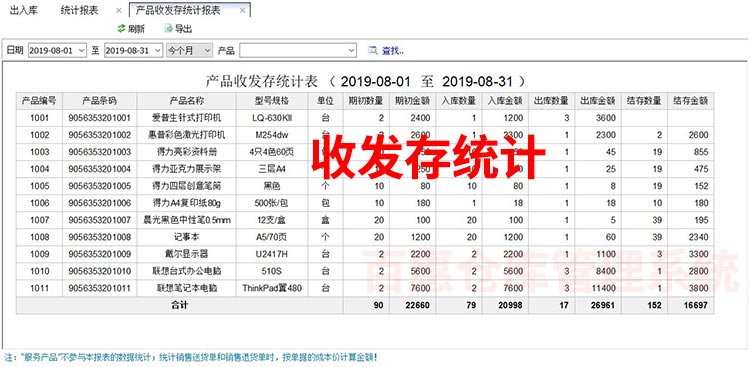Click the green Refresh (刷新) icon
The image size is (750, 367).
[x=121, y=29]
